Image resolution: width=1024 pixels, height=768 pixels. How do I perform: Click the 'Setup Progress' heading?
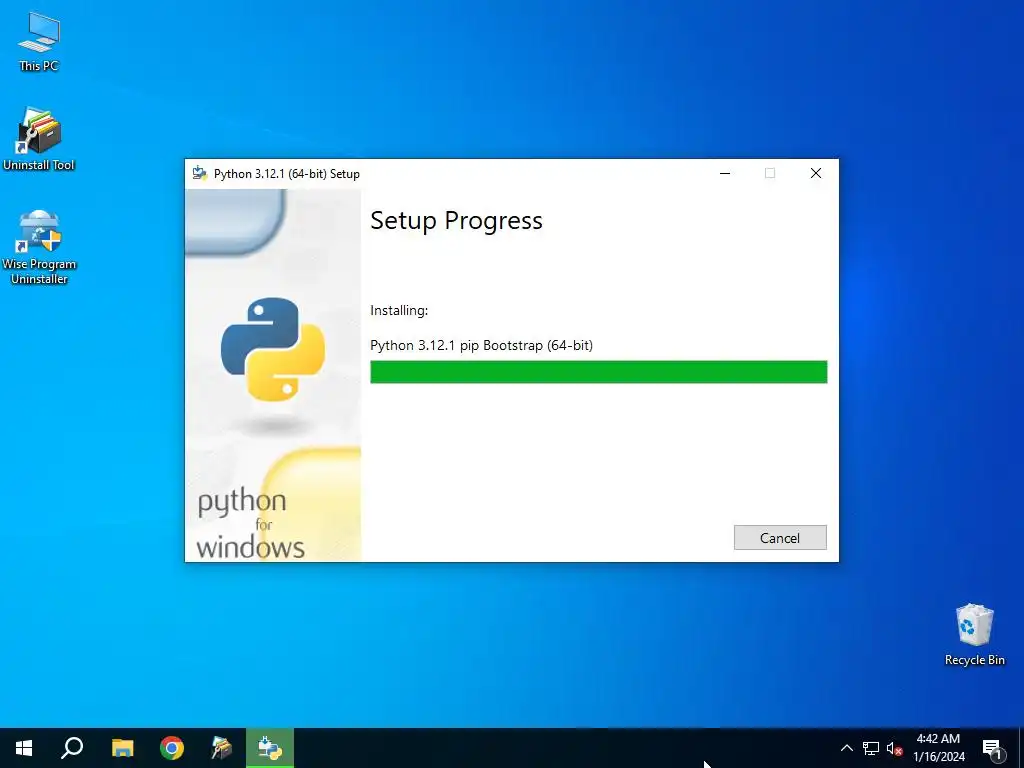[x=456, y=221]
